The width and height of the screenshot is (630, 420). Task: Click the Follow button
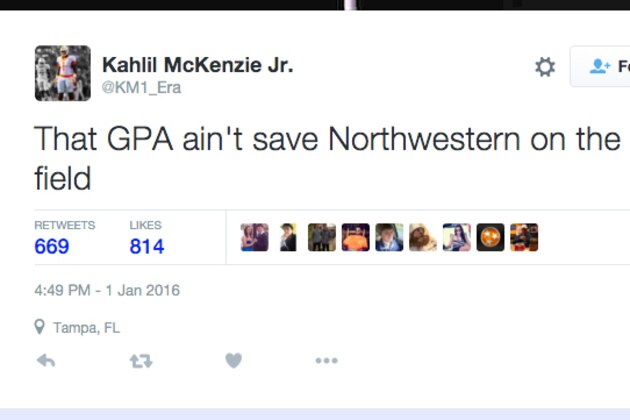click(606, 67)
